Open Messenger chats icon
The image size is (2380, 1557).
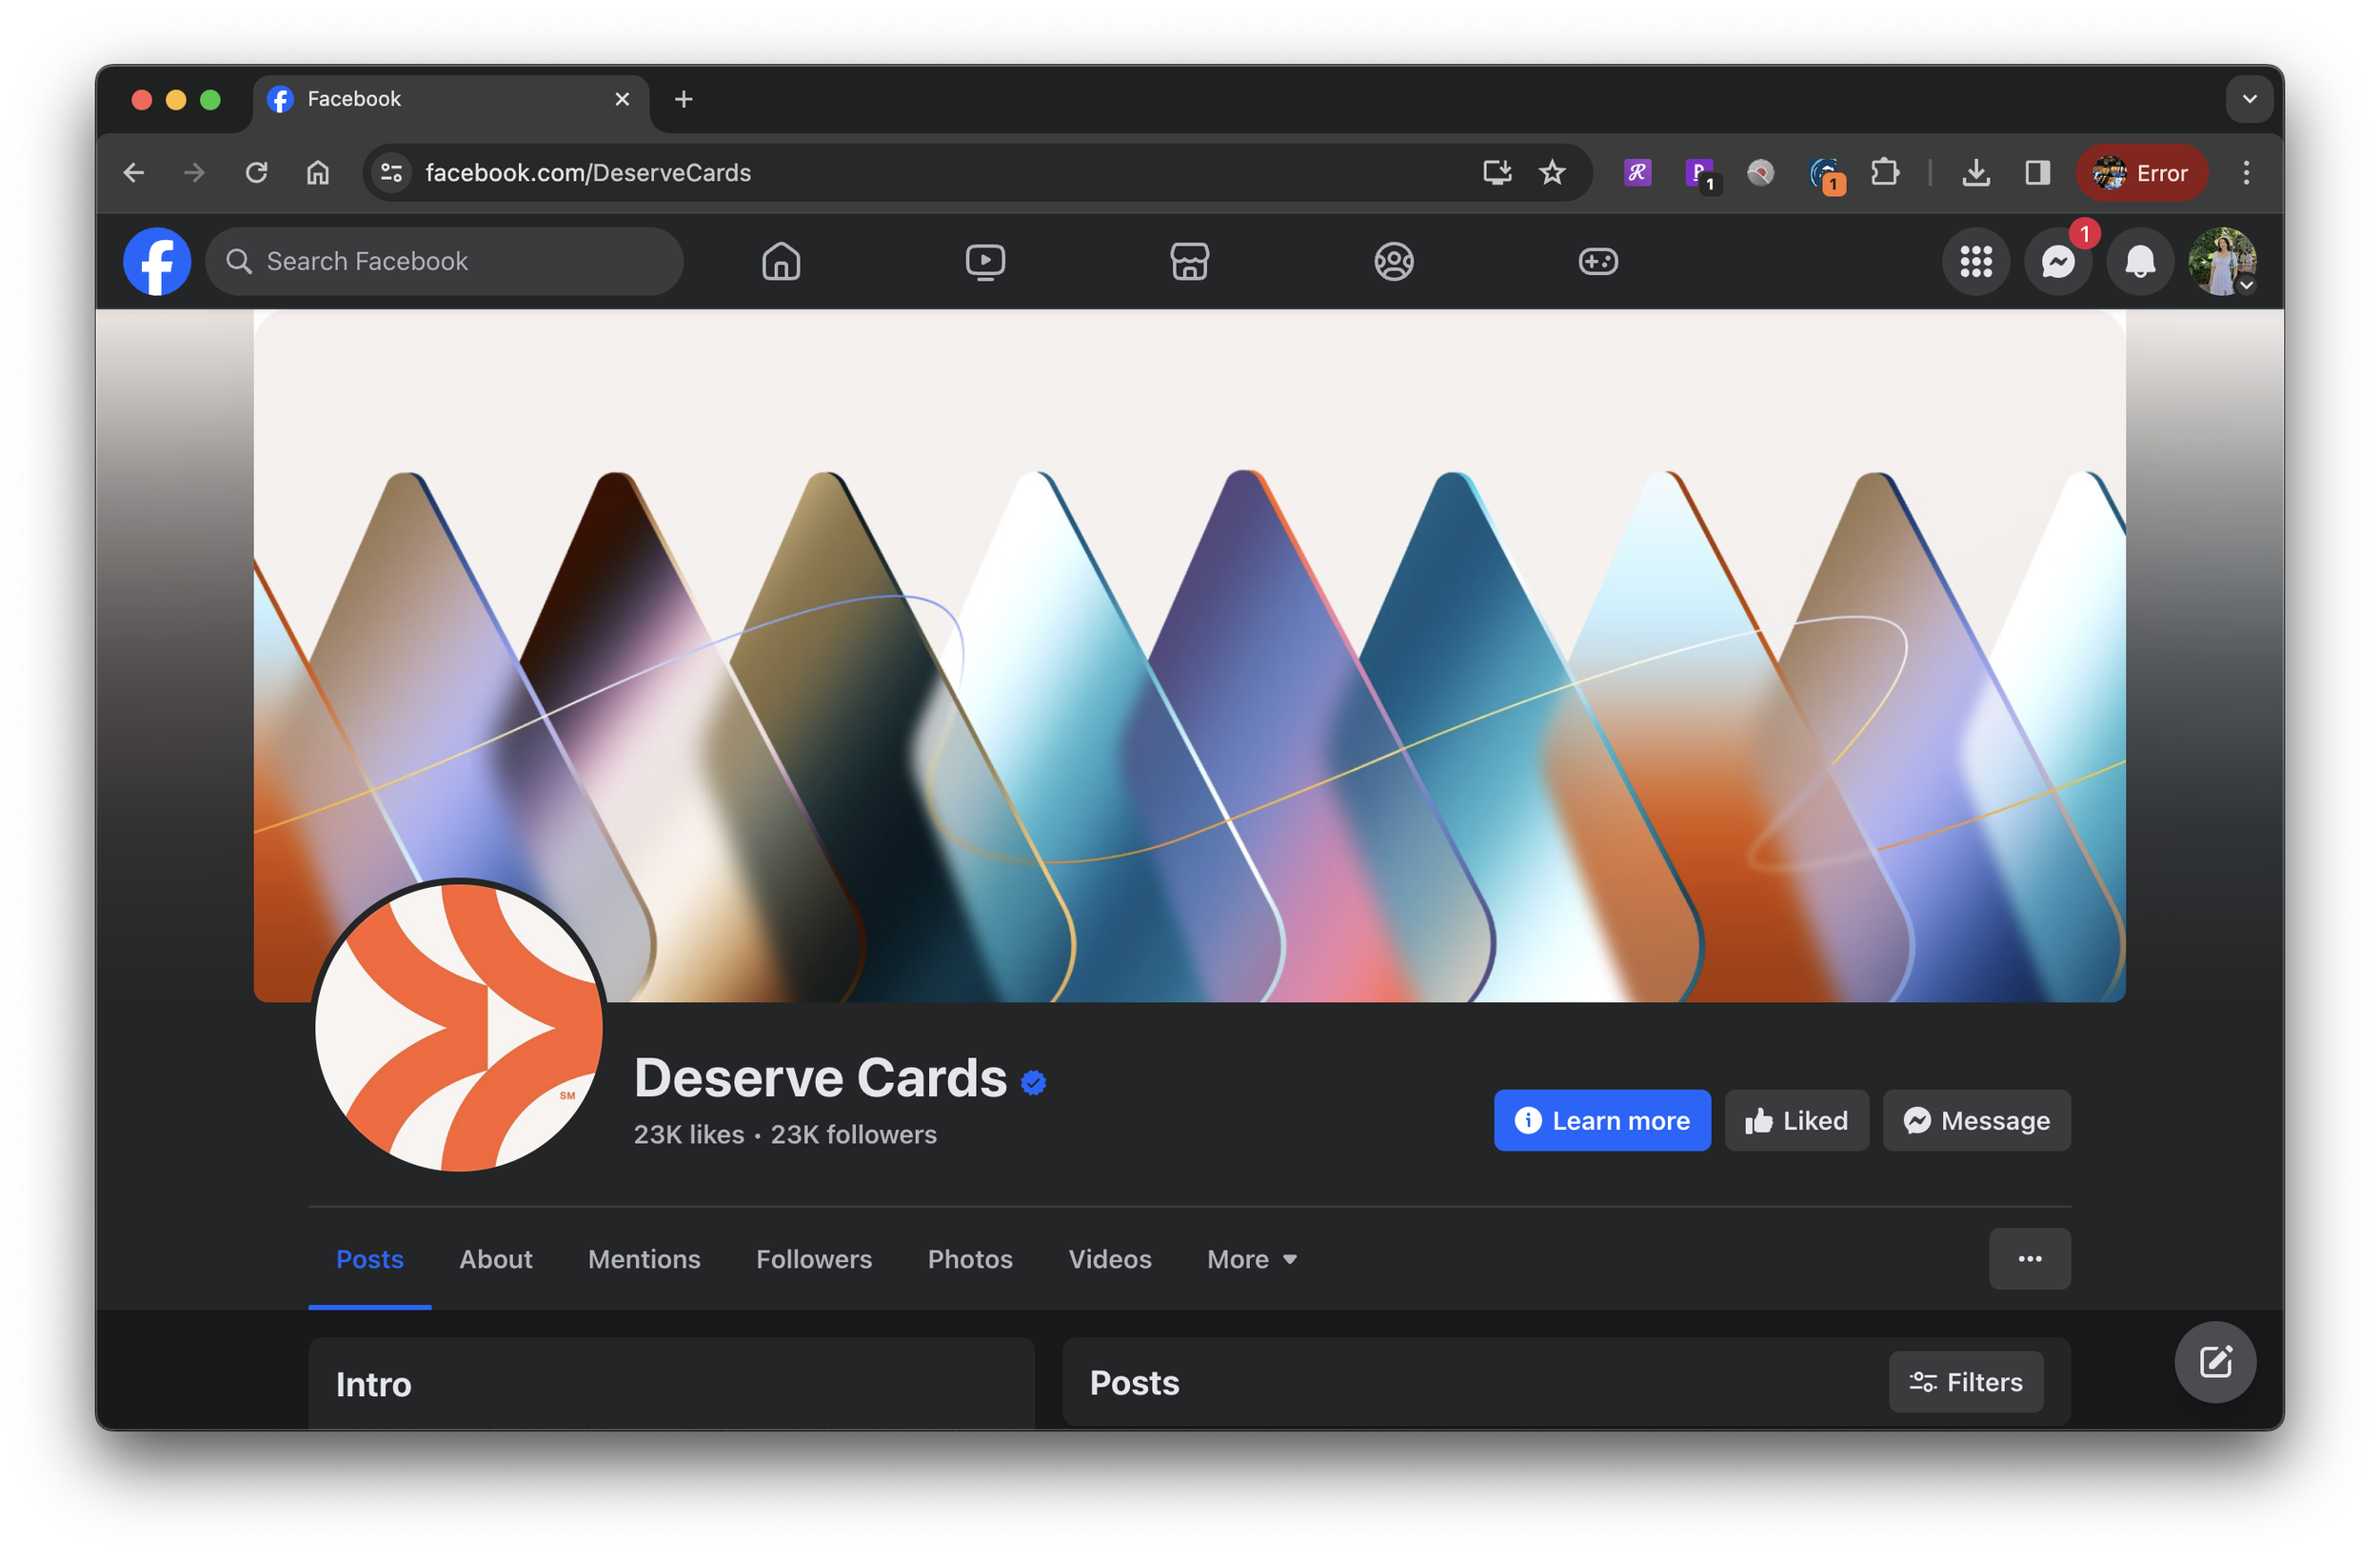pyautogui.click(x=2057, y=262)
